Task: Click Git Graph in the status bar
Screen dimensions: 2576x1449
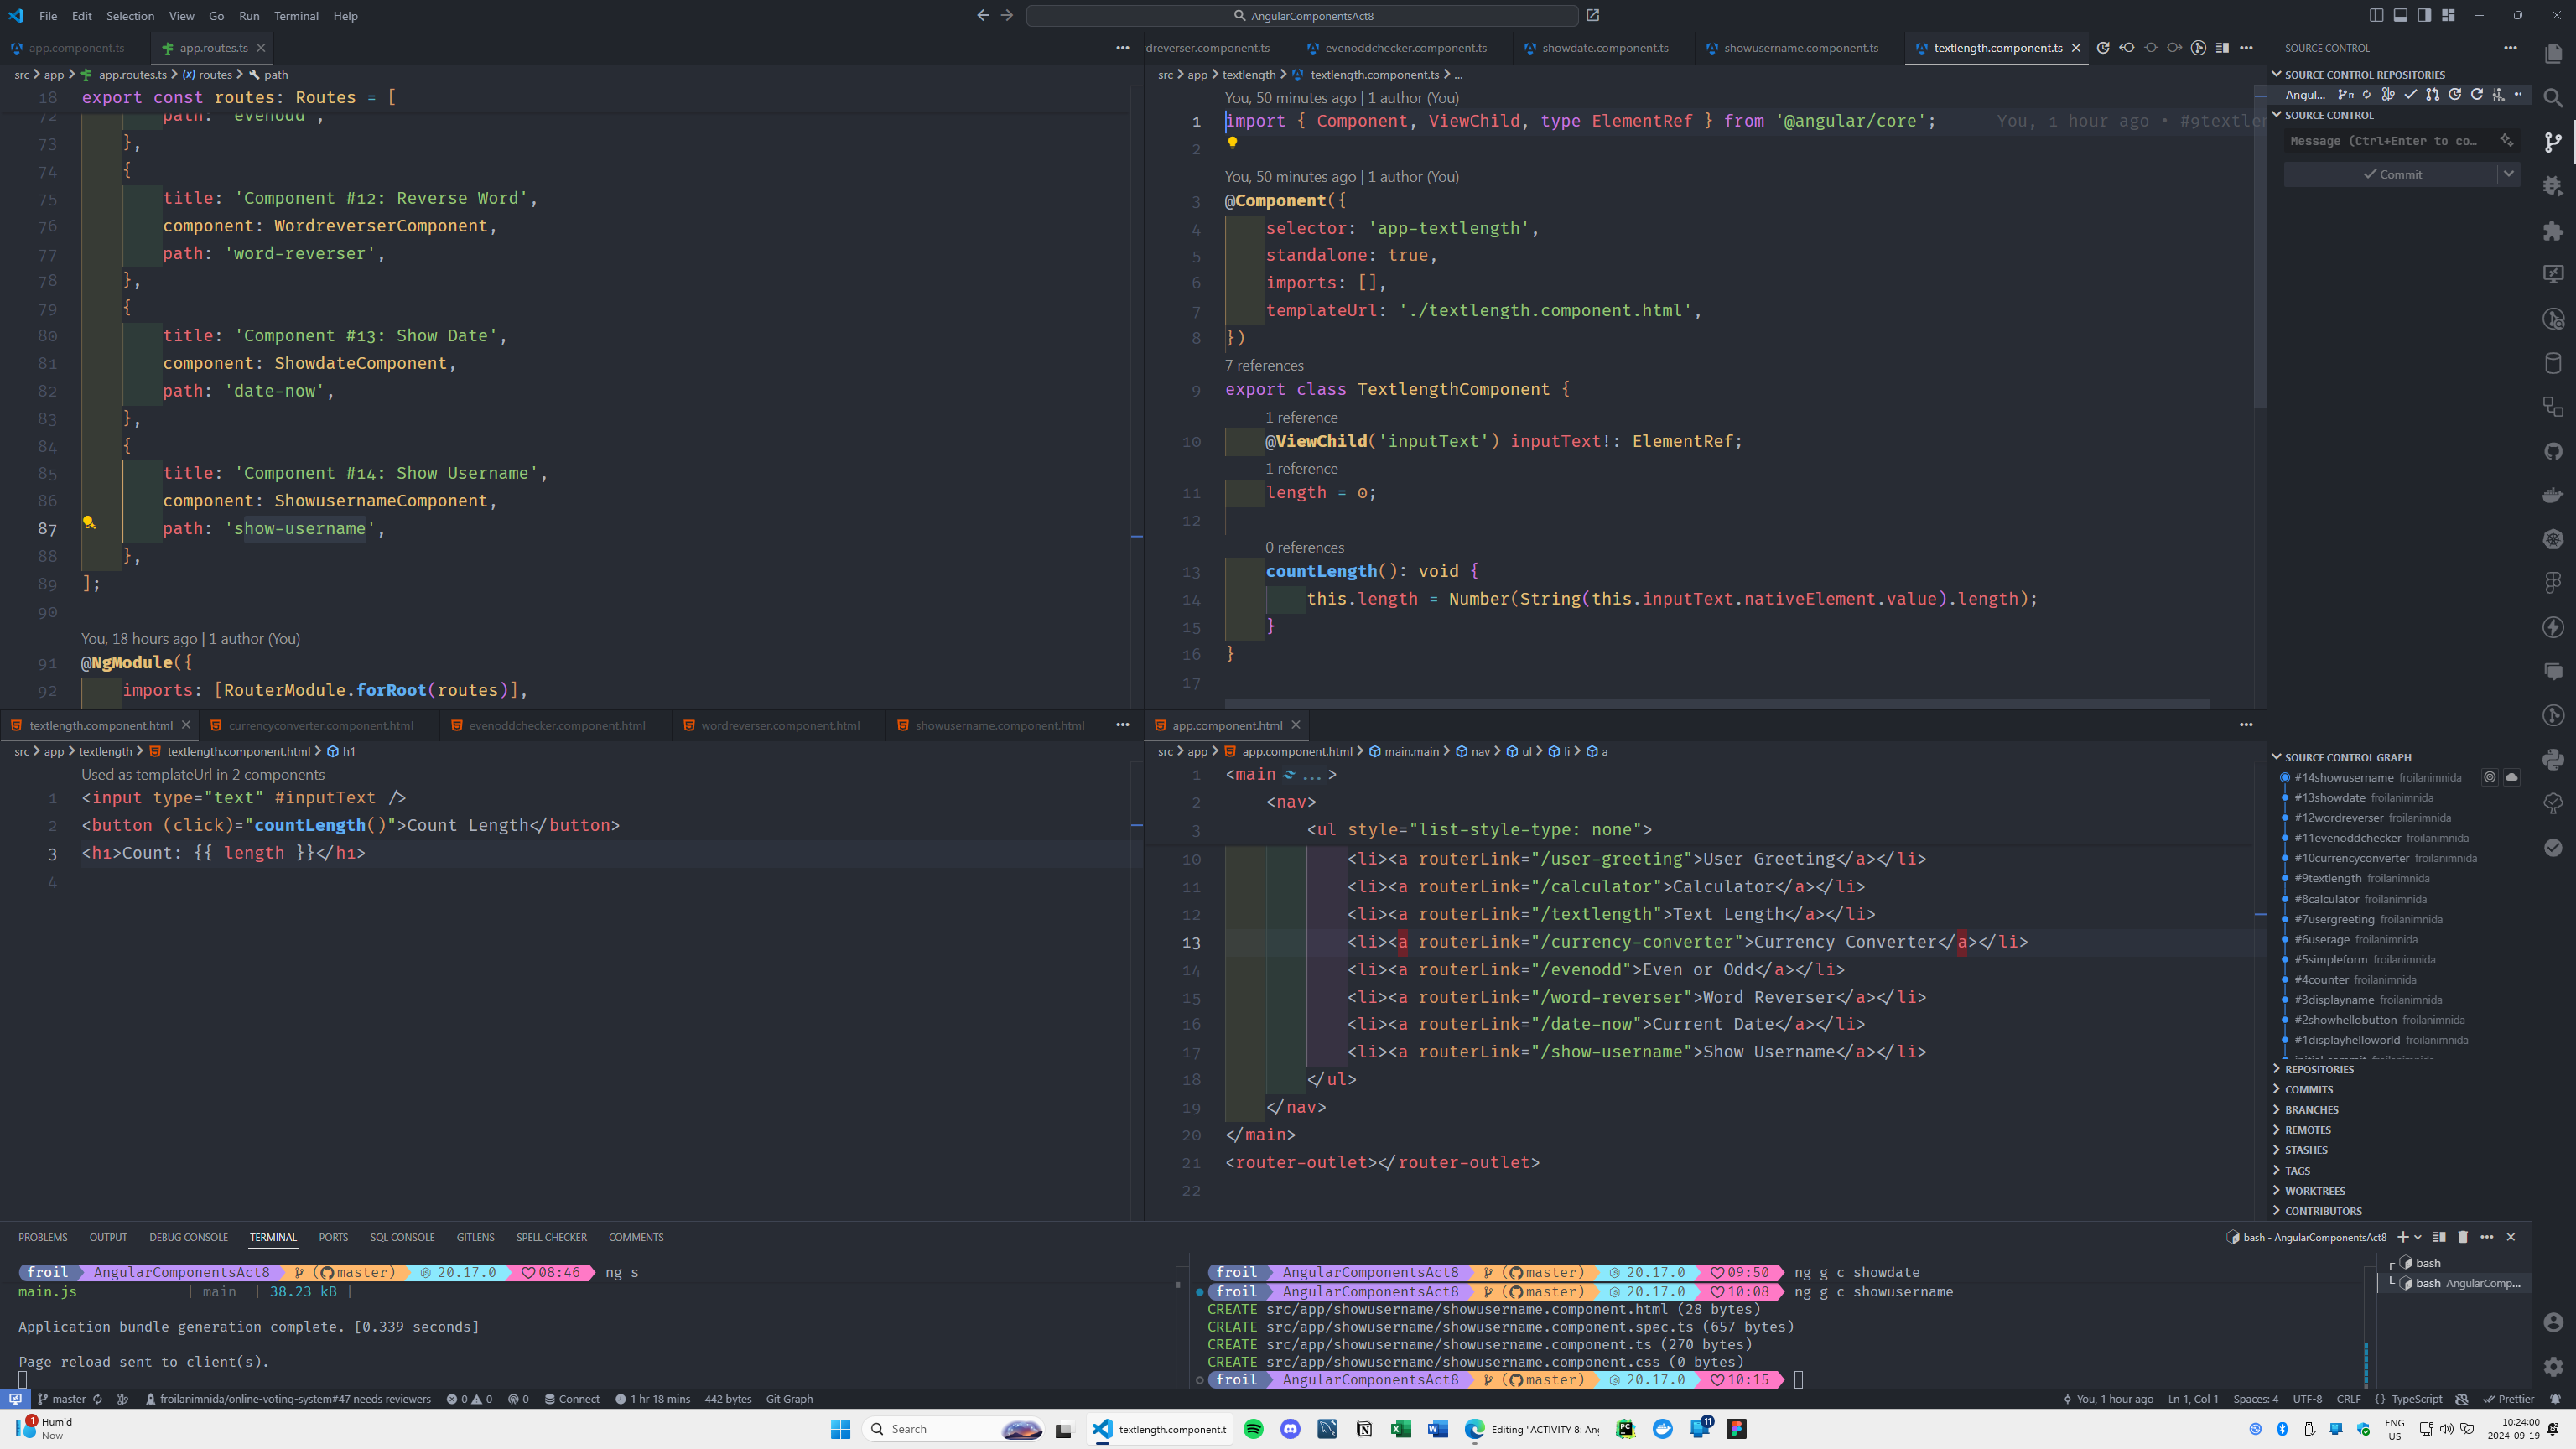Action: click(789, 1399)
